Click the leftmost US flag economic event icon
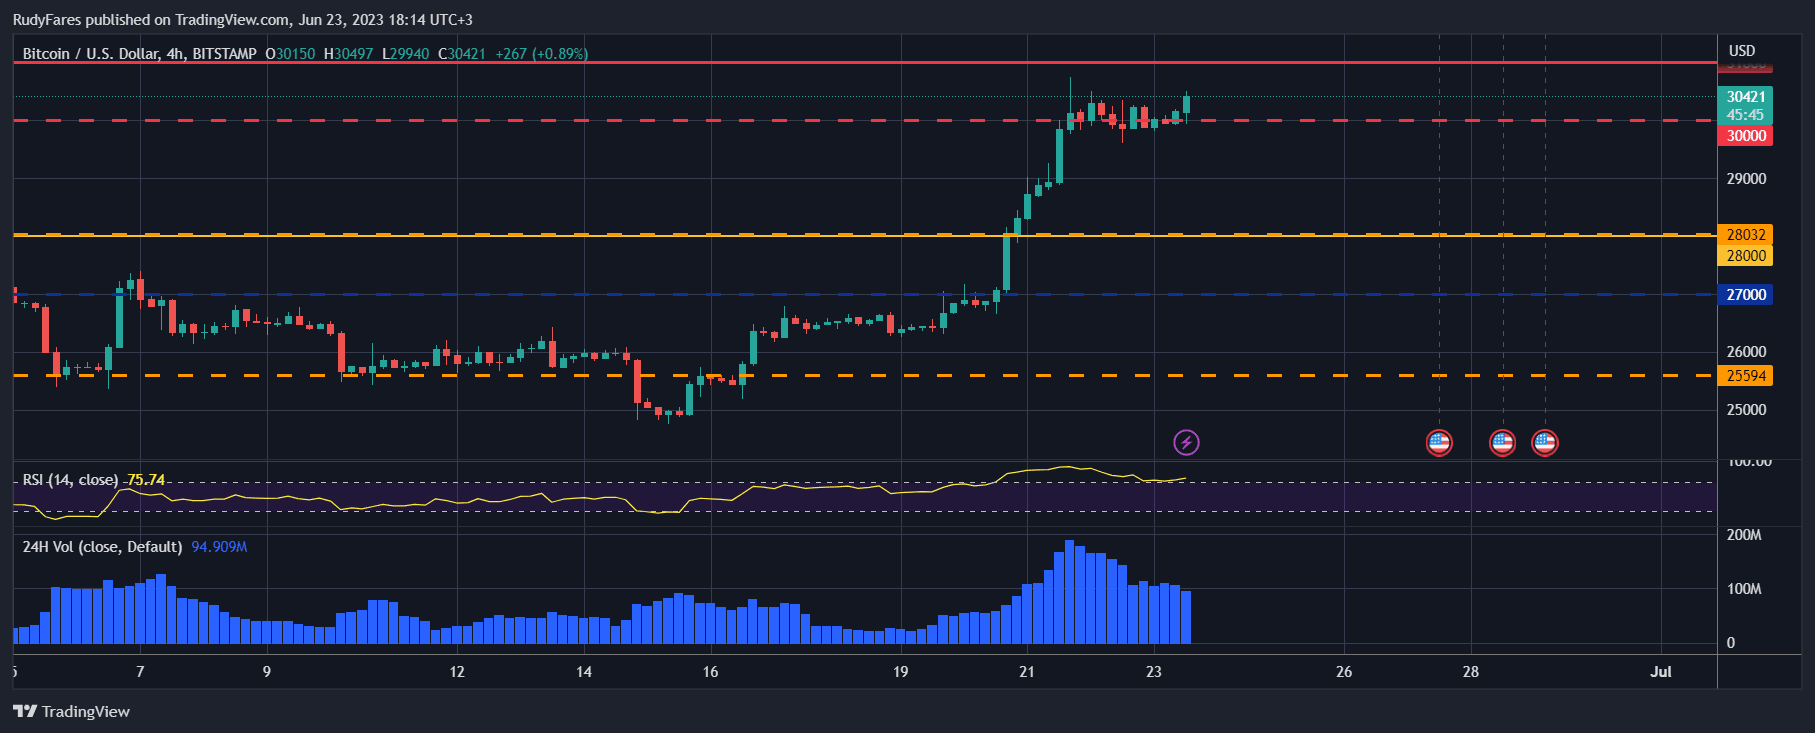Image resolution: width=1815 pixels, height=733 pixels. click(1439, 442)
